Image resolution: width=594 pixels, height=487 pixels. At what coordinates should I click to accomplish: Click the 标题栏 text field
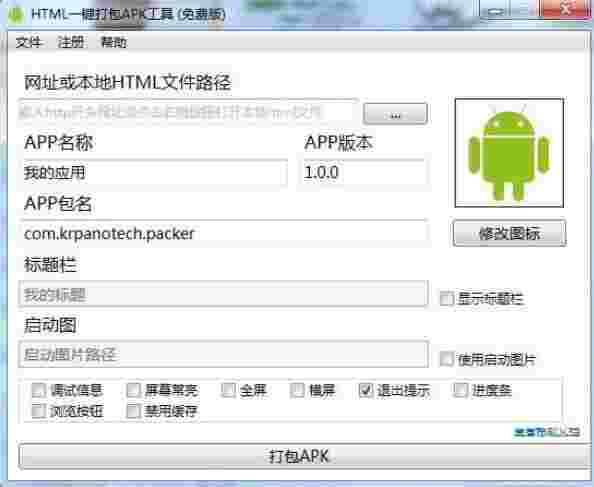223,294
